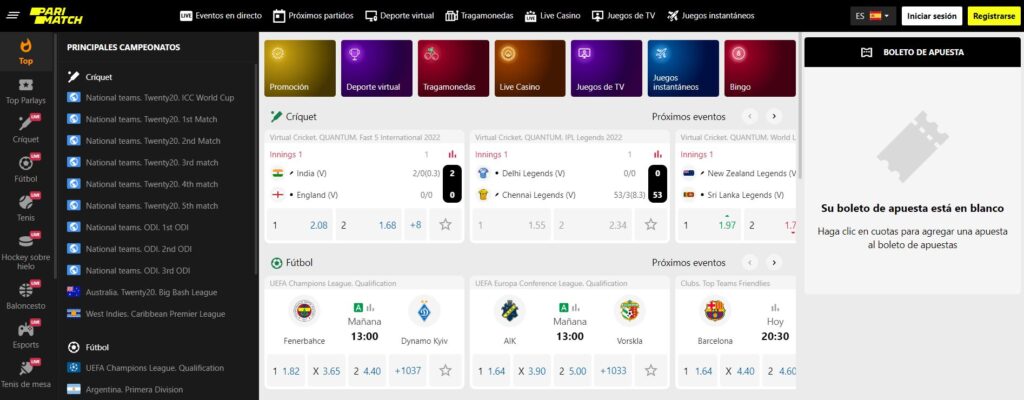Image resolution: width=1024 pixels, height=400 pixels.
Task: Bet on Vorskla win at 5.00
Action: pos(573,371)
